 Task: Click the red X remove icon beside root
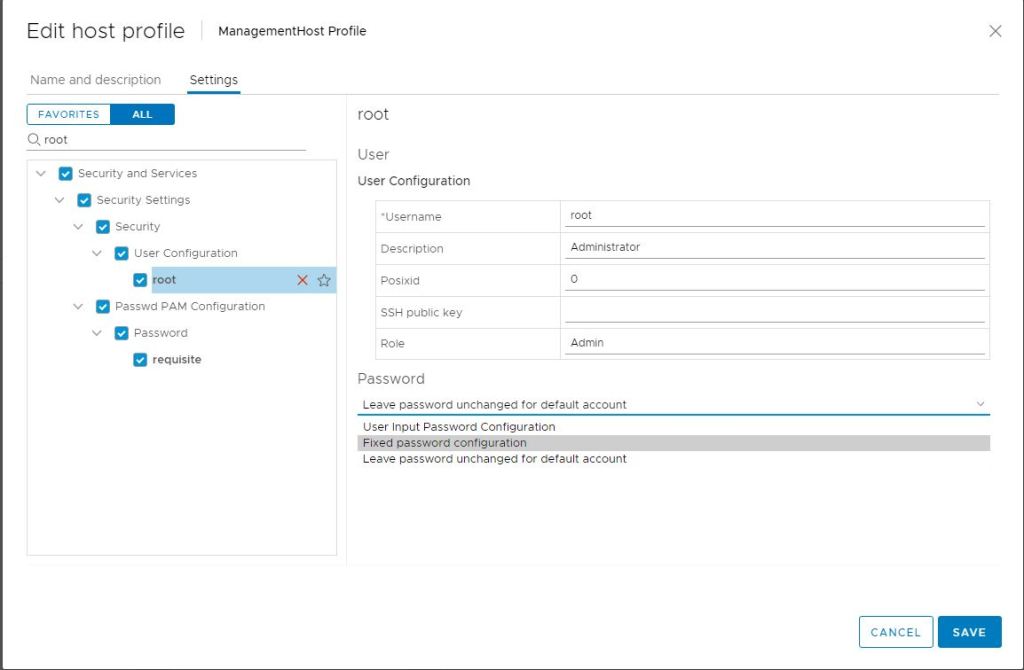click(302, 280)
